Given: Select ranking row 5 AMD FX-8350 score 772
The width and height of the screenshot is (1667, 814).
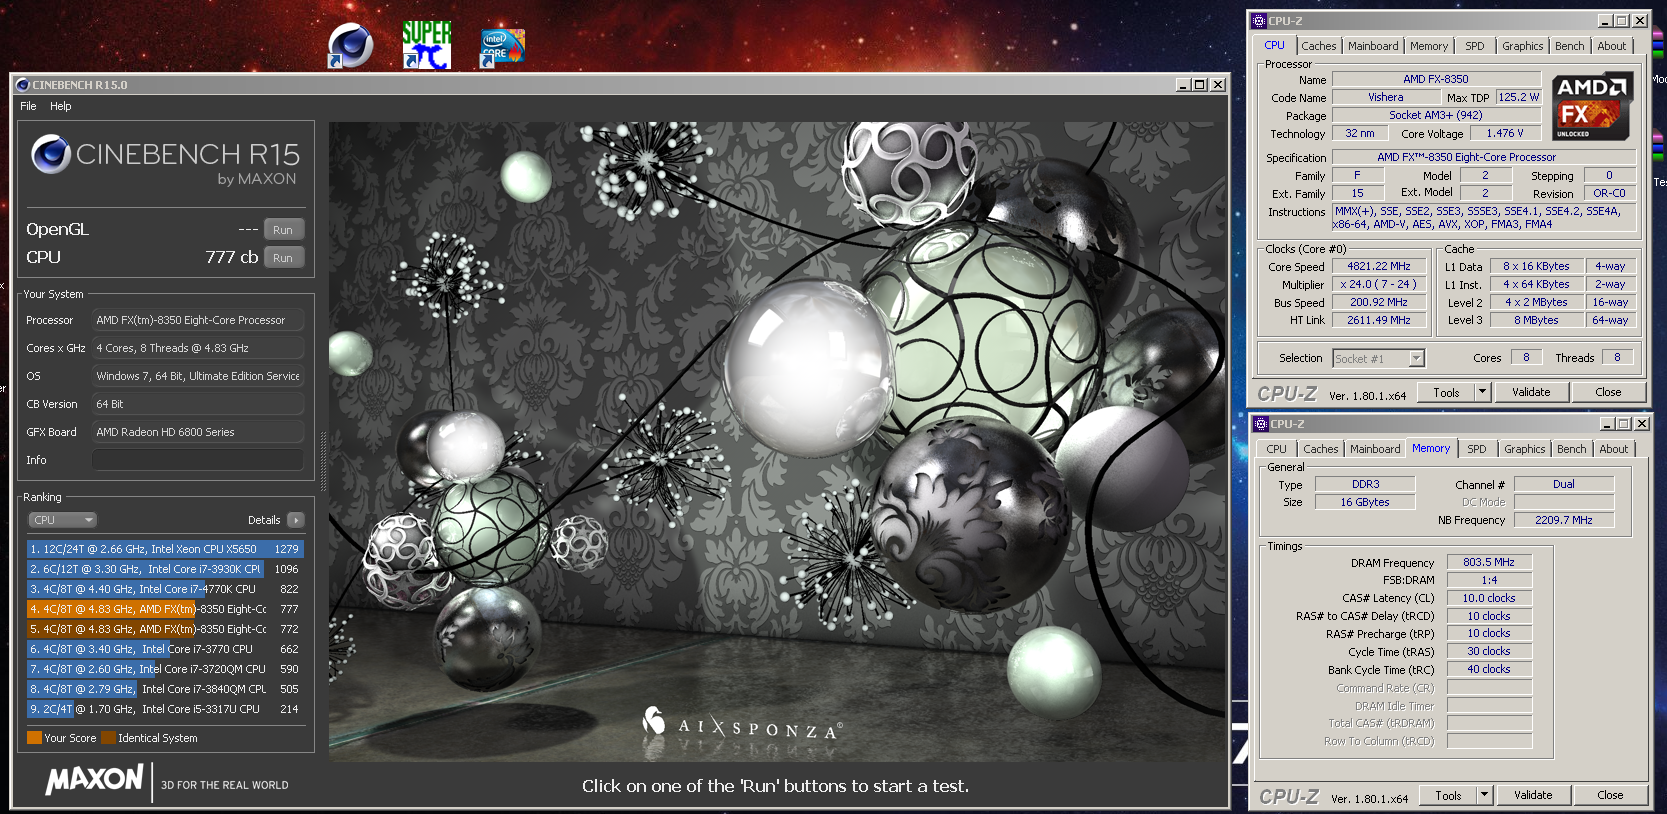Looking at the screenshot, I should click(165, 629).
